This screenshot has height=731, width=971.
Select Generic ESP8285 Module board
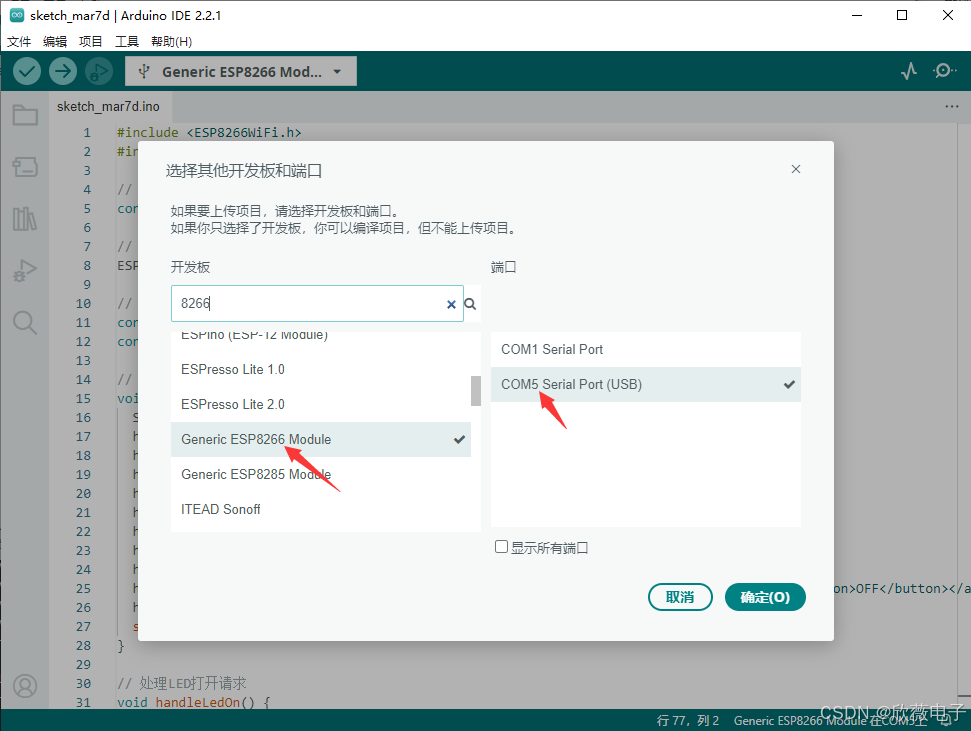[x=321, y=475]
